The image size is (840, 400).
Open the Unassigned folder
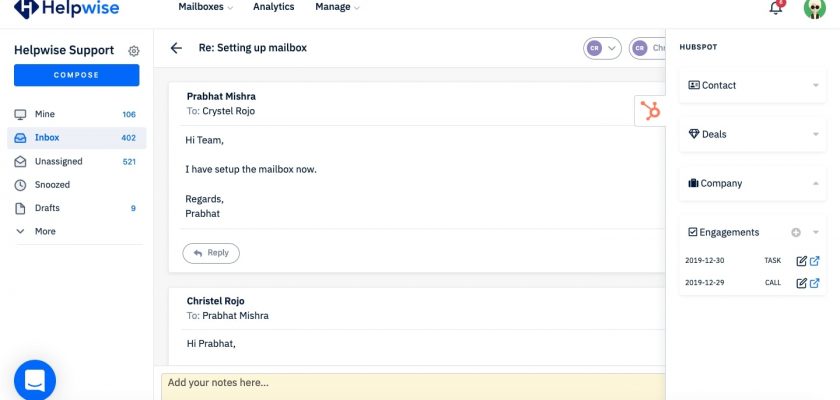pyautogui.click(x=77, y=161)
